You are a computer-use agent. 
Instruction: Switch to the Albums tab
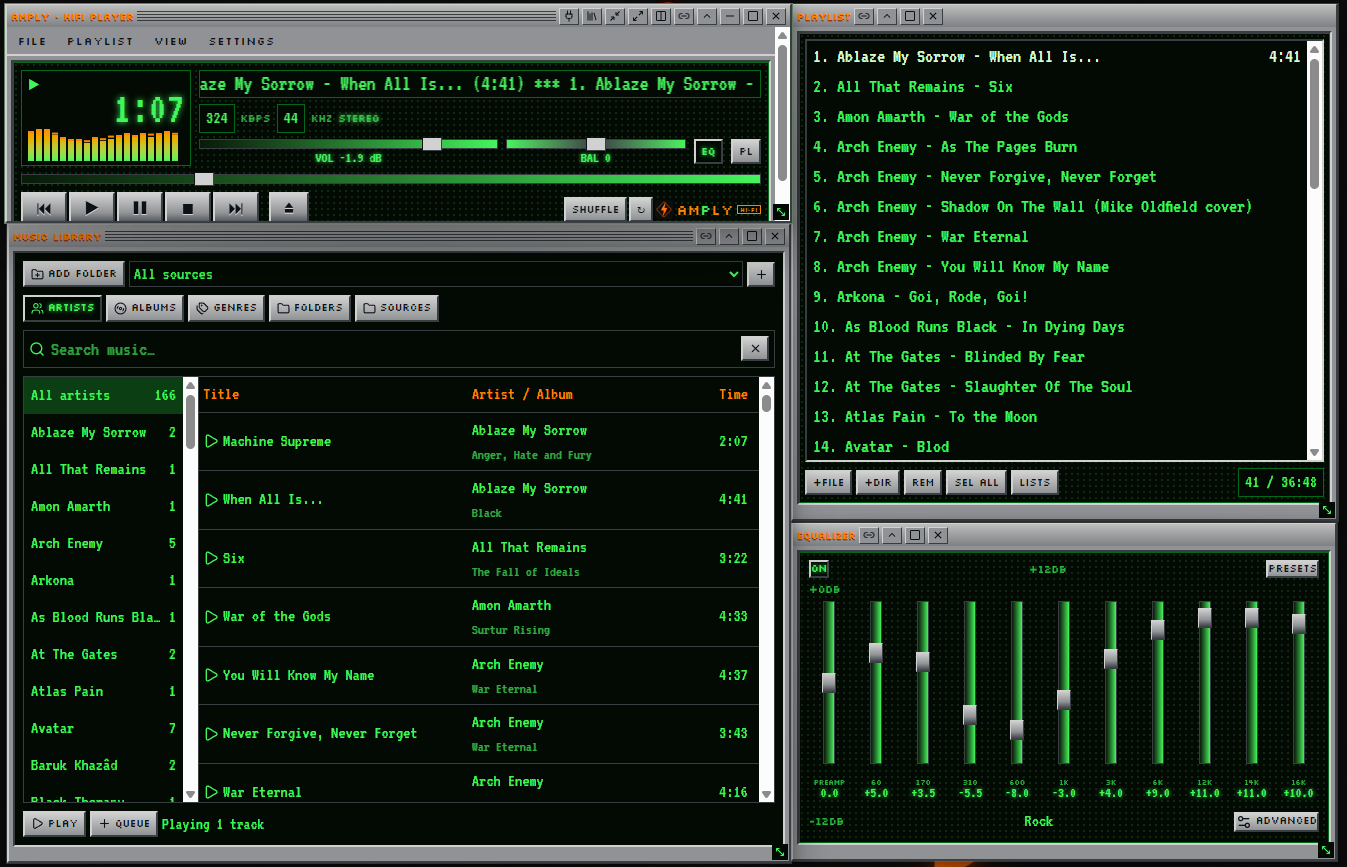145,308
